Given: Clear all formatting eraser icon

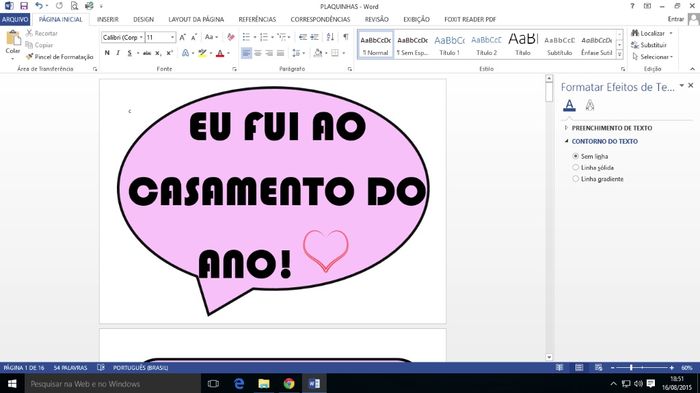Looking at the screenshot, I should click(230, 37).
